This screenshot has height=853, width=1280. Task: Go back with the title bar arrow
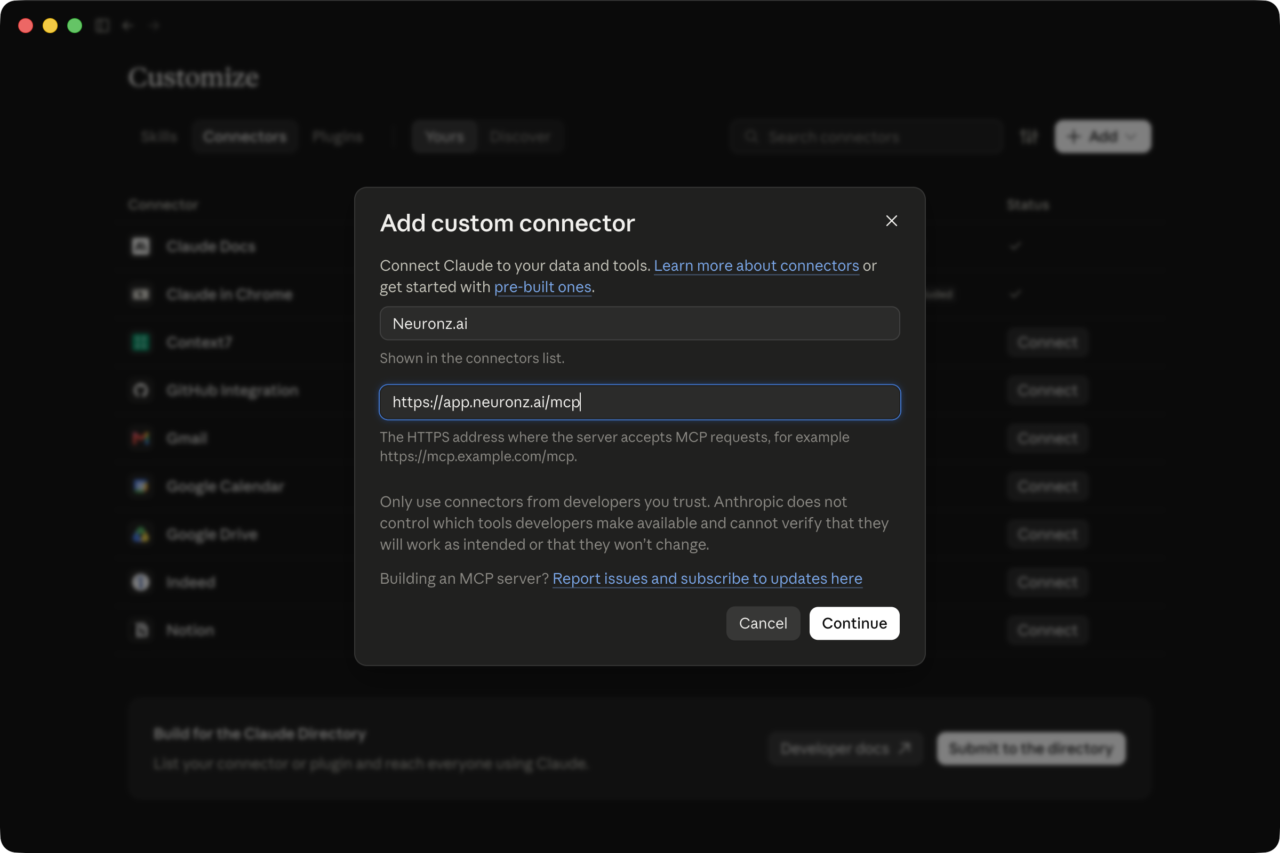tap(128, 26)
